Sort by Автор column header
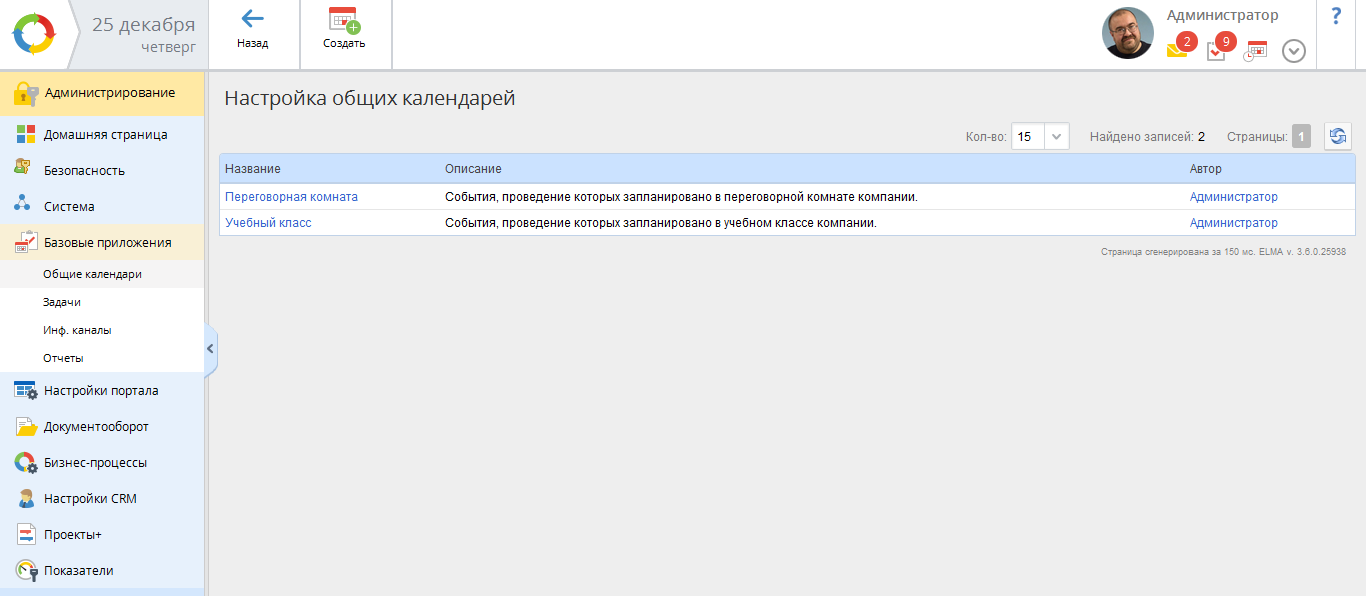Image resolution: width=1366 pixels, height=596 pixels. [x=1206, y=169]
